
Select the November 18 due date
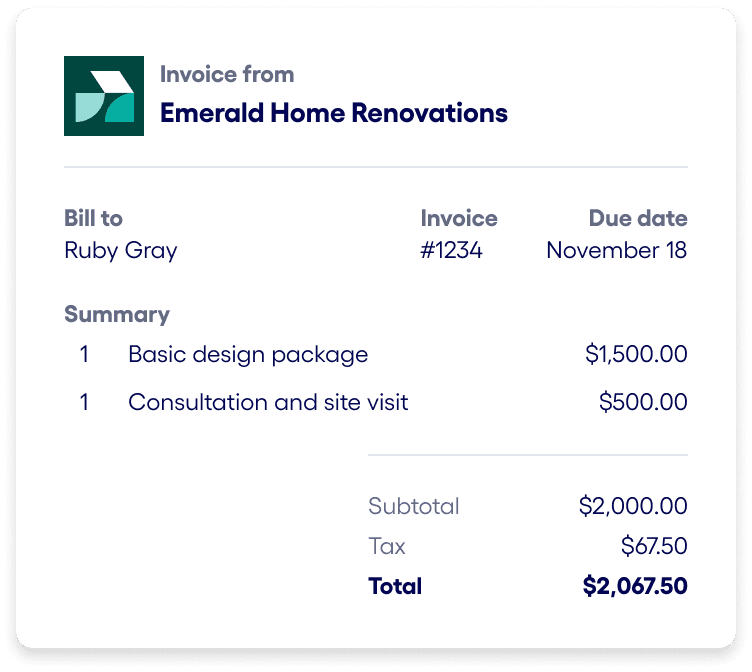616,250
